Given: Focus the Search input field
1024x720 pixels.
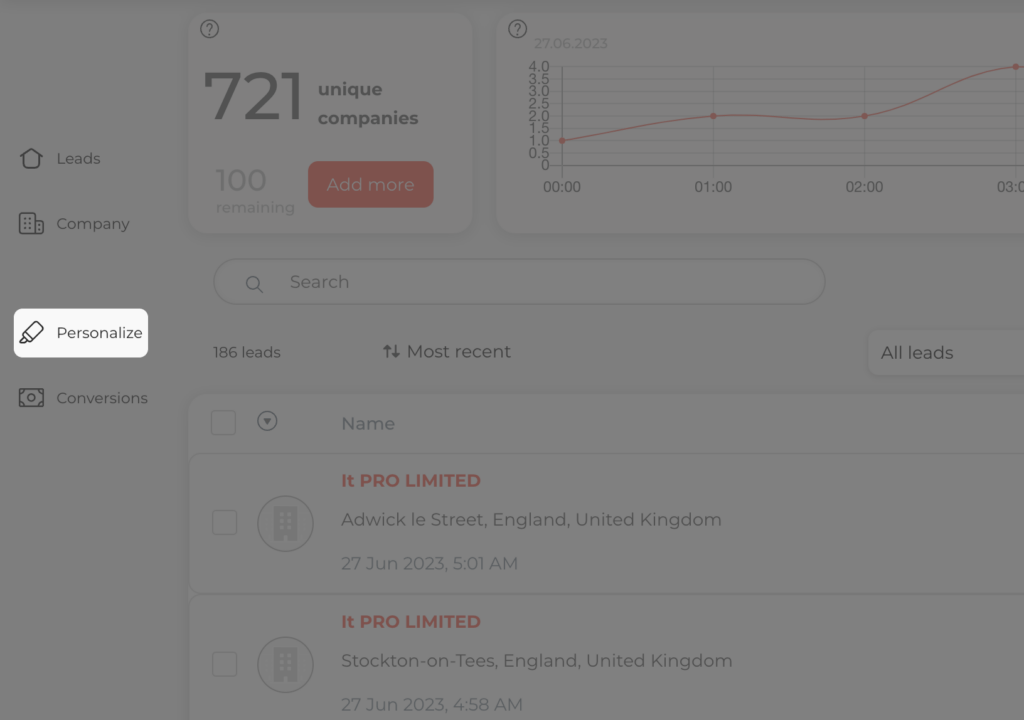Looking at the screenshot, I should point(519,282).
